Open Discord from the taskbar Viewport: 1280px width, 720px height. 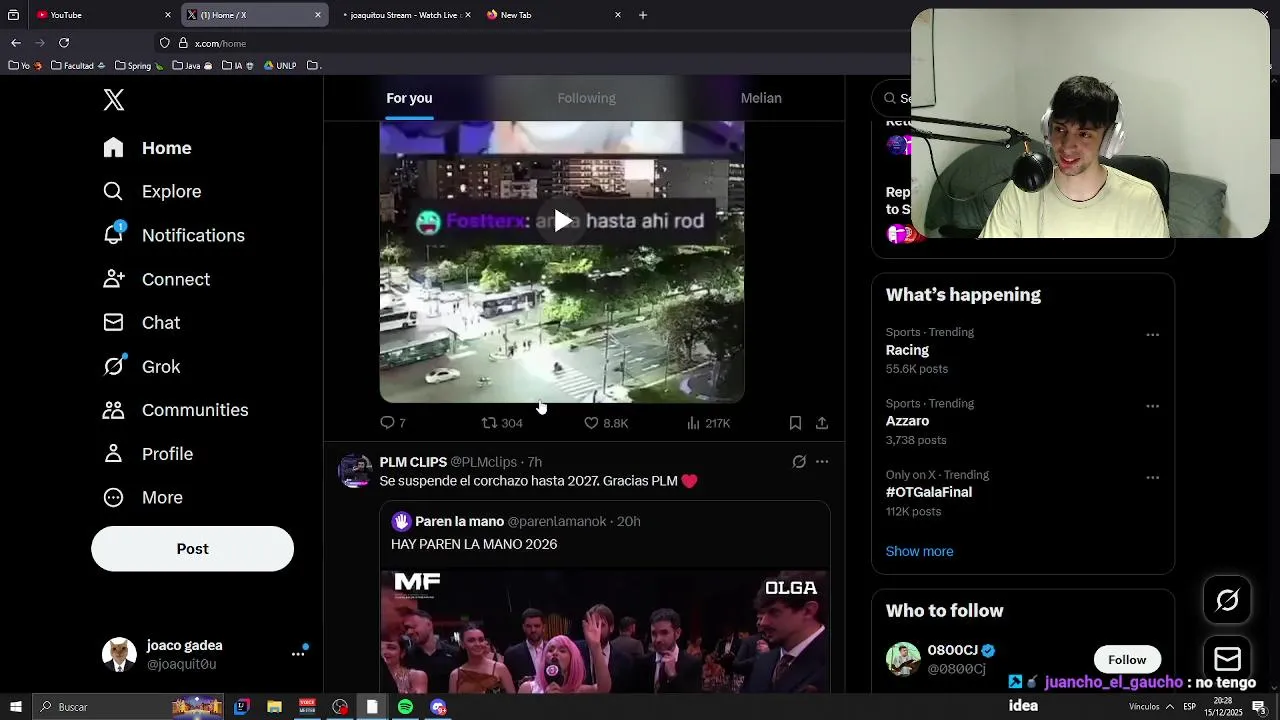pyautogui.click(x=438, y=707)
